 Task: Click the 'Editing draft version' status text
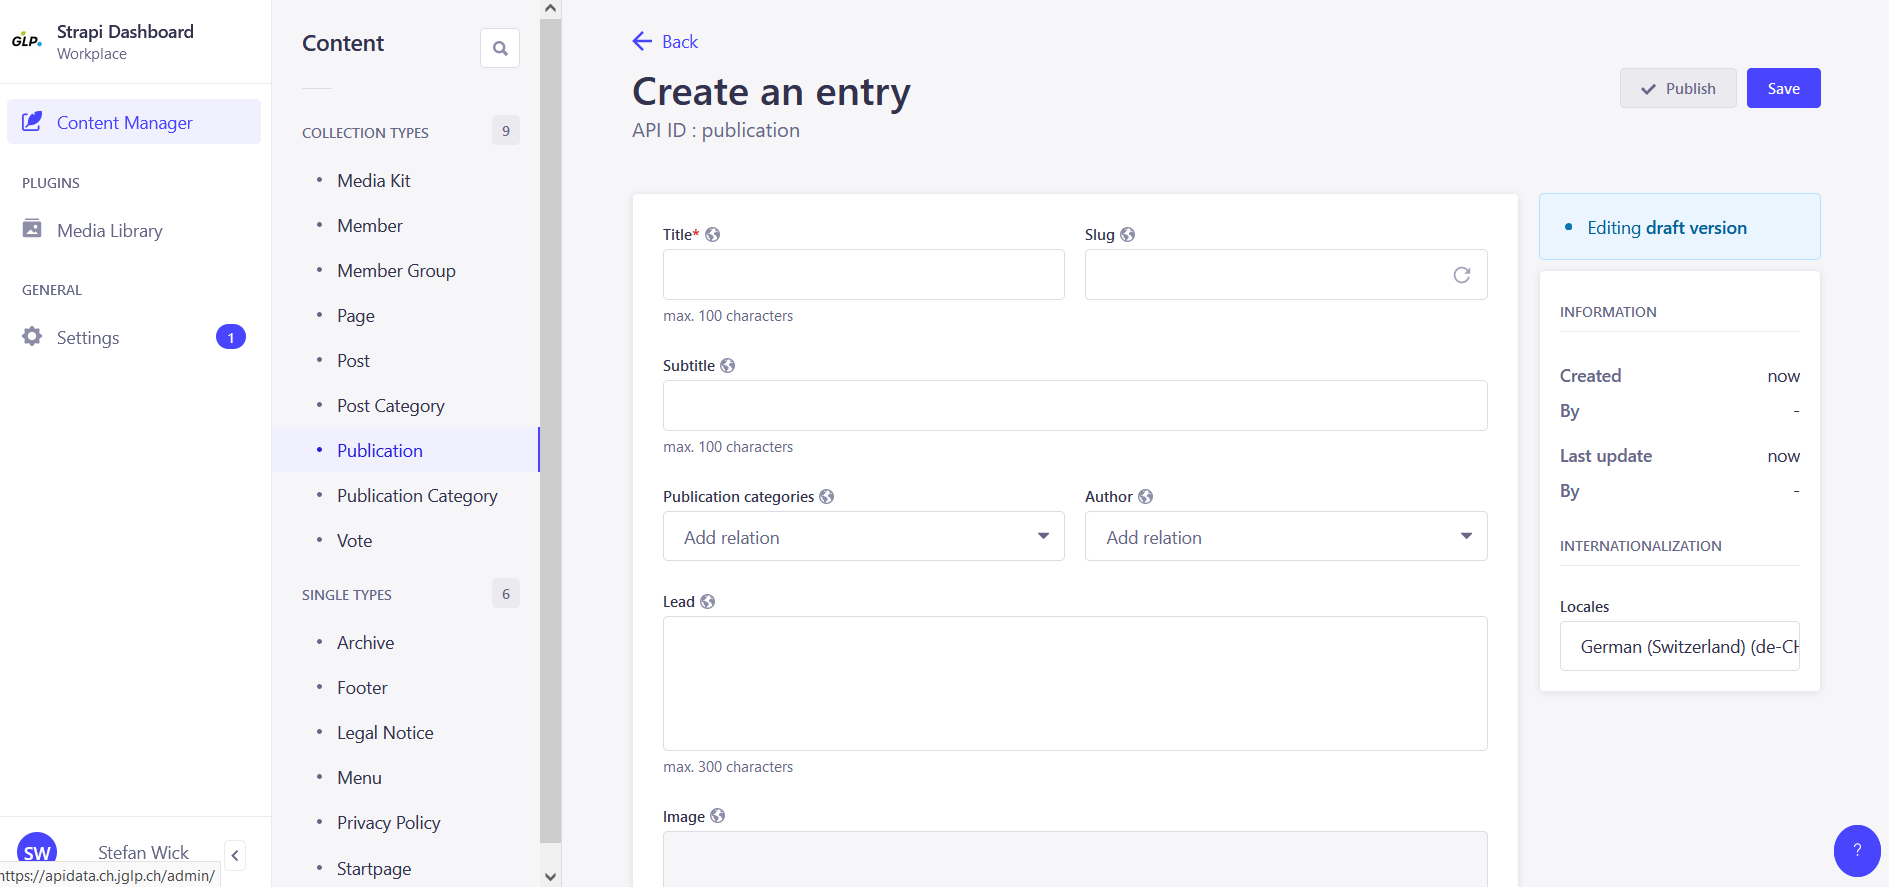pyautogui.click(x=1667, y=227)
